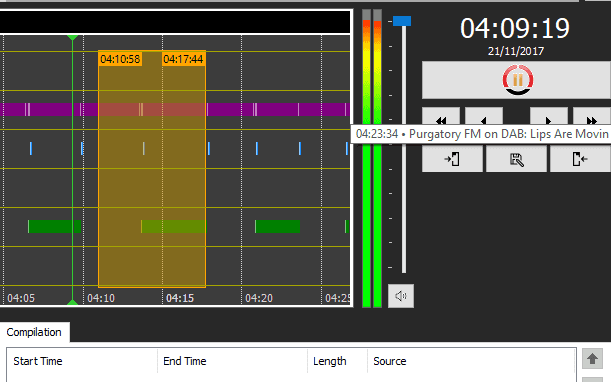The width and height of the screenshot is (611, 382).
Task: Set the mark-out point icon button
Action: pyautogui.click(x=580, y=159)
